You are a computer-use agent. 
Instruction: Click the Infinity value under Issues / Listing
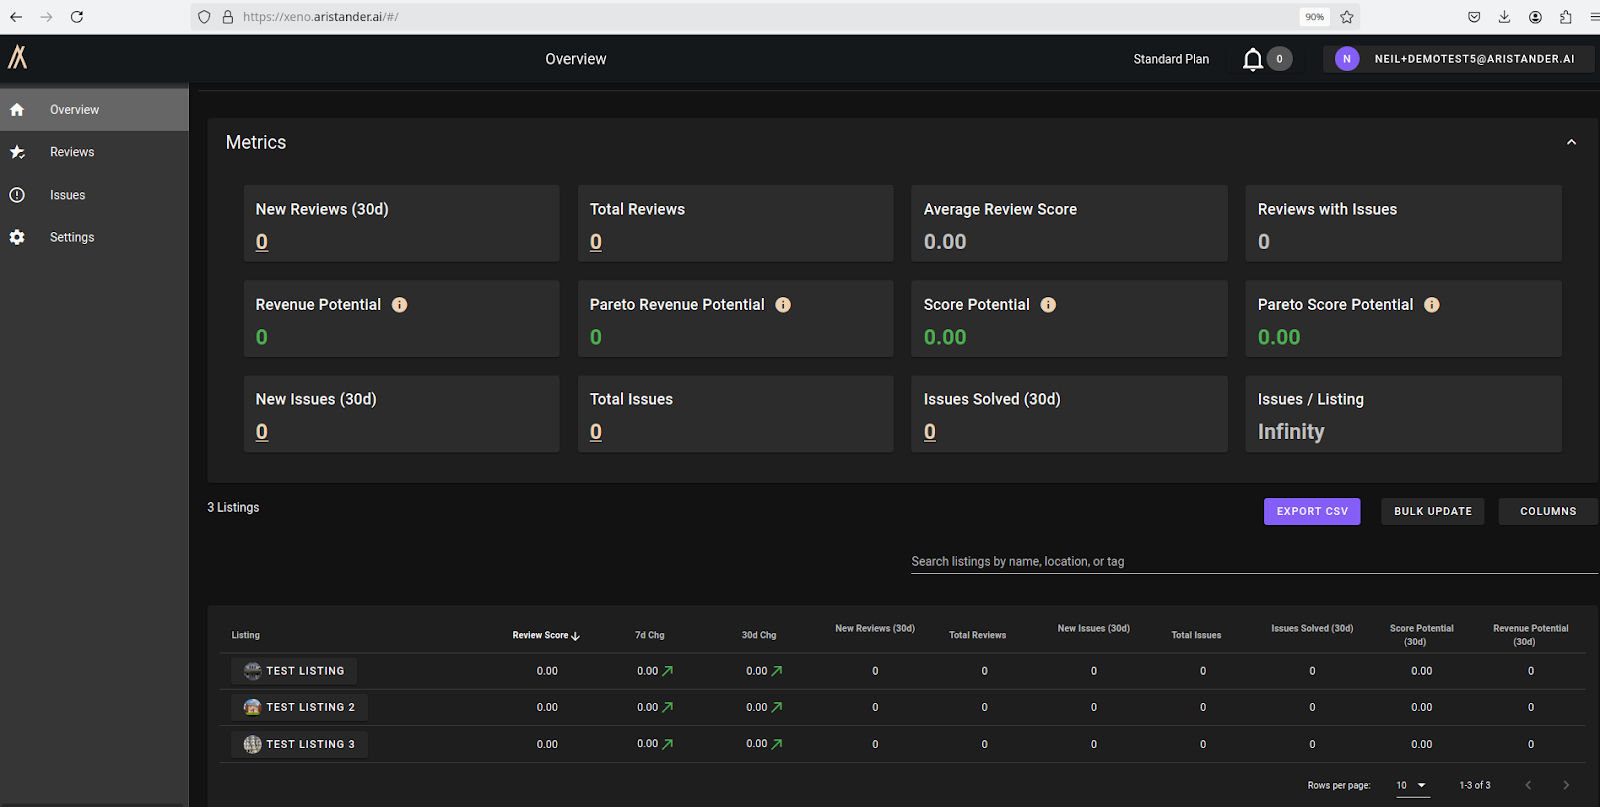pos(1291,432)
